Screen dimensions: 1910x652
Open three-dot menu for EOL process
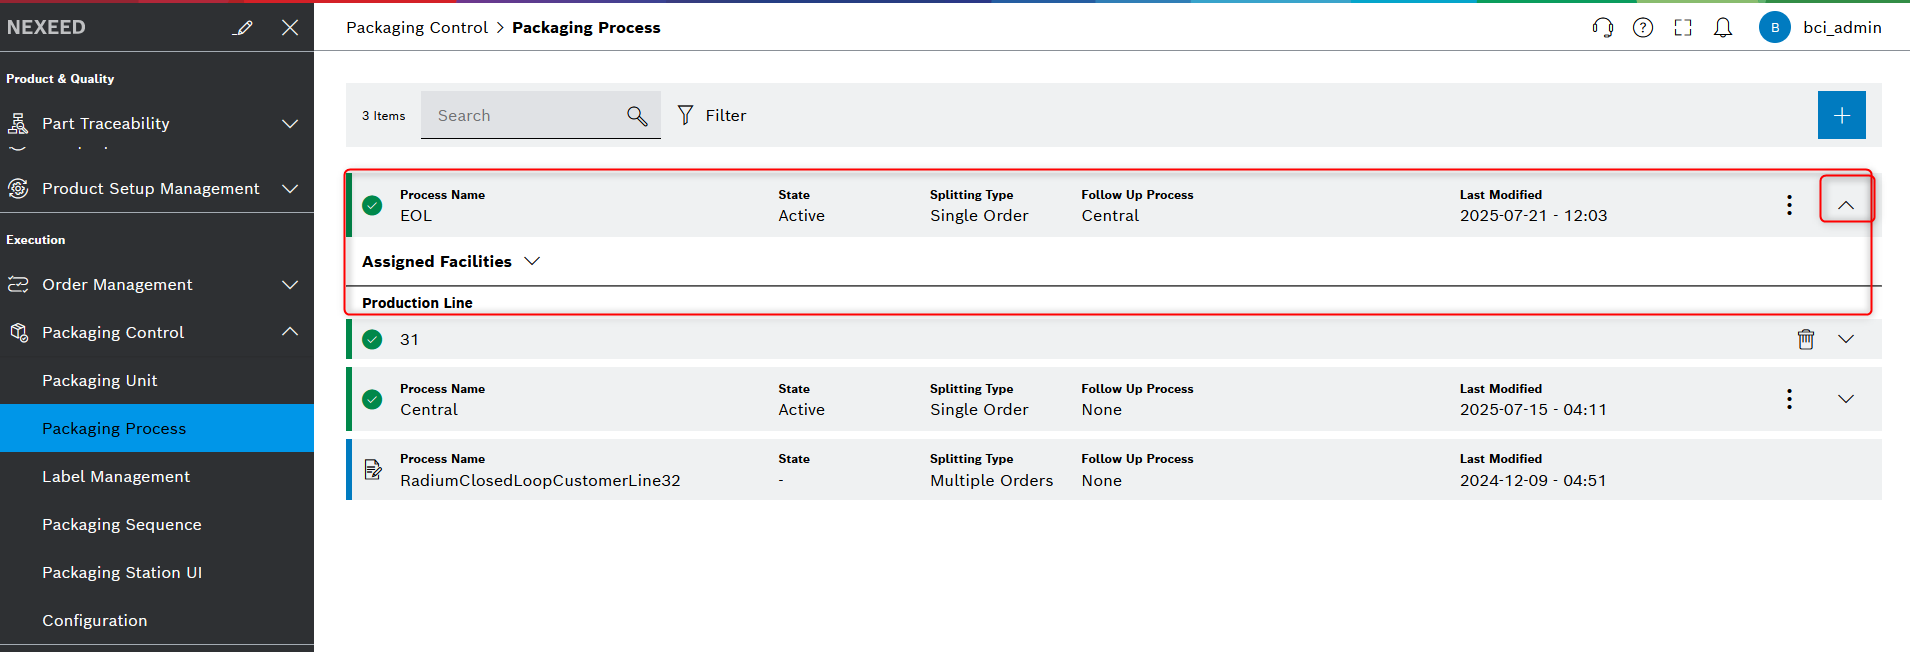click(1789, 205)
